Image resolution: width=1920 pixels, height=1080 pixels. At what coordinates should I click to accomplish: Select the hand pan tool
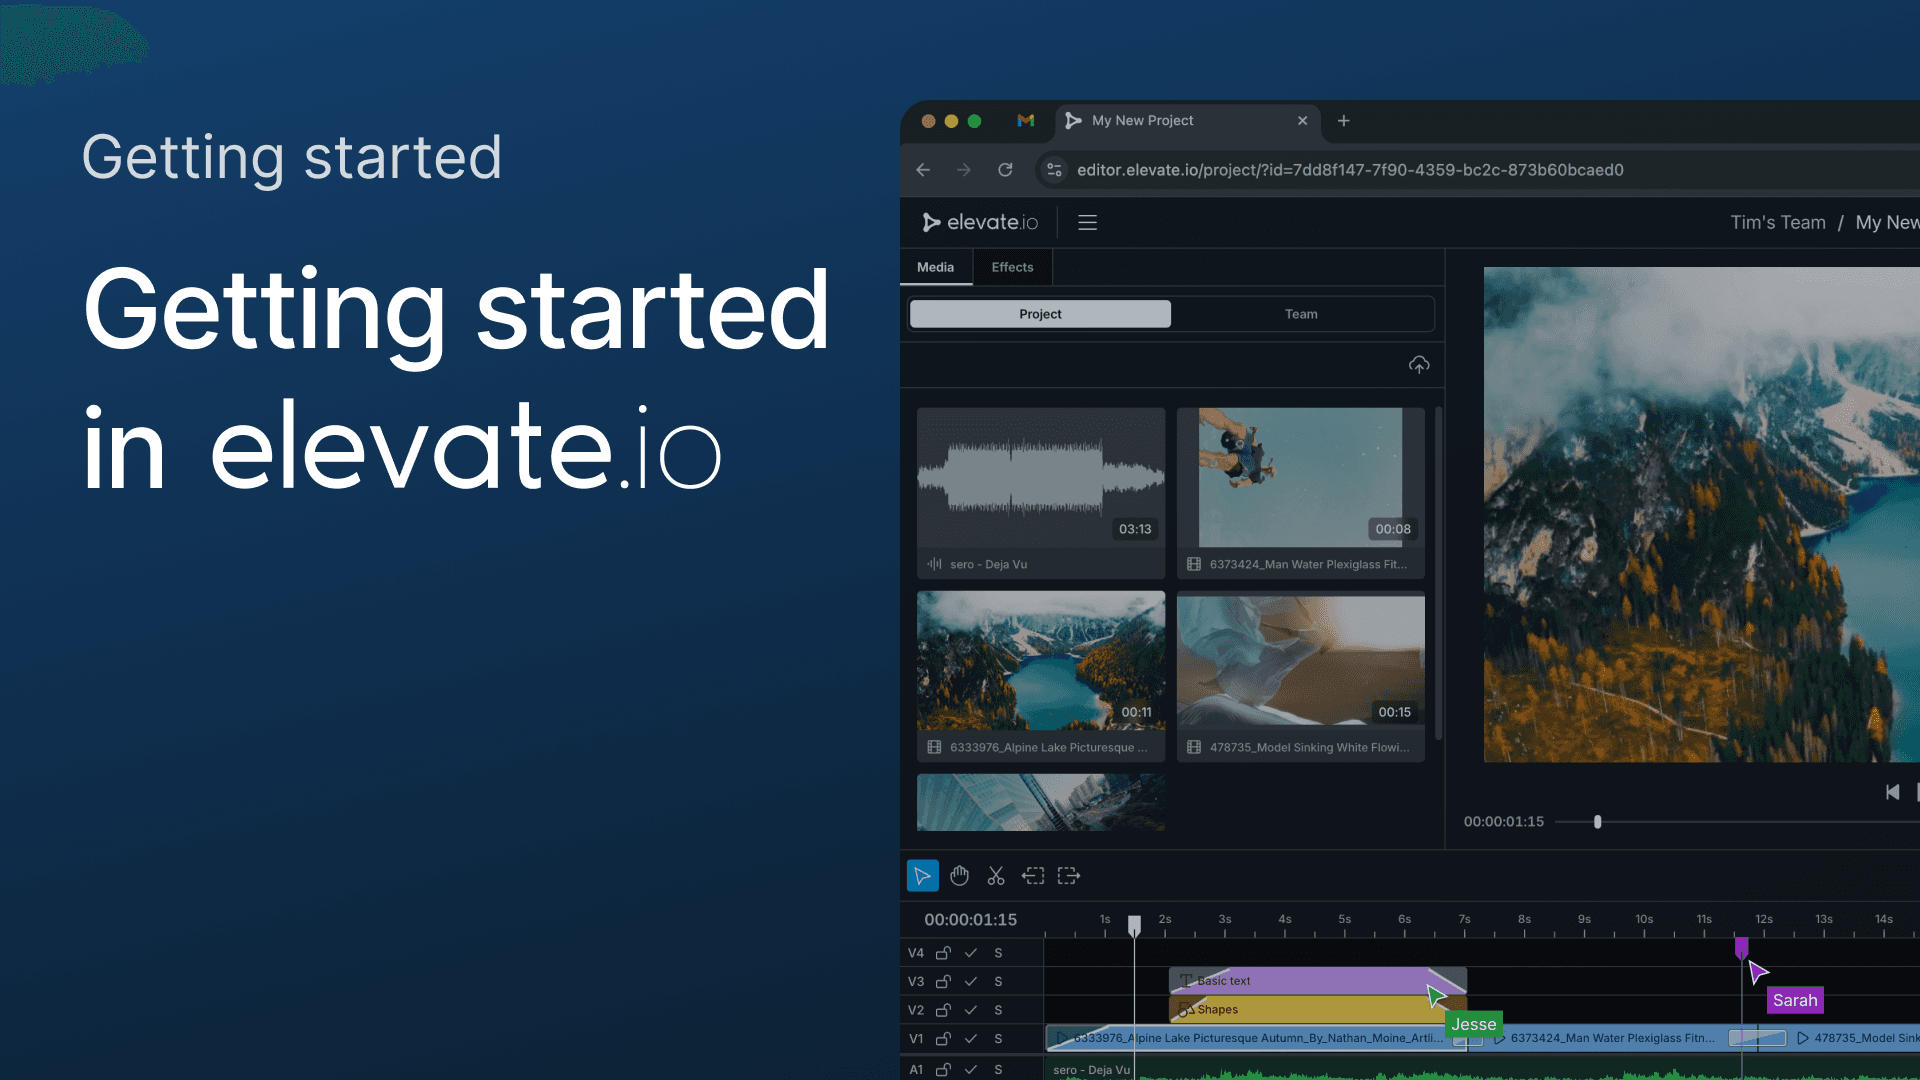click(x=959, y=876)
